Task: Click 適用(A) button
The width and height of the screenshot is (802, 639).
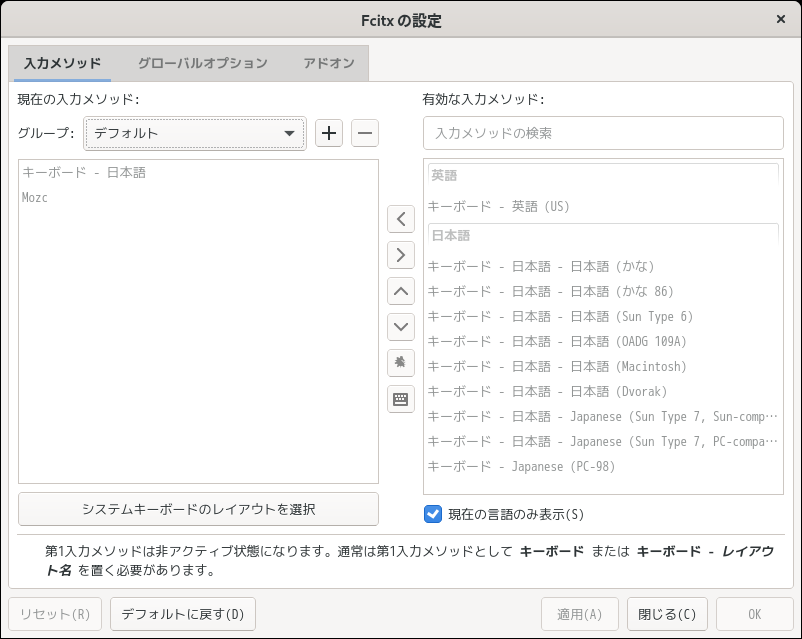Action: [580, 614]
